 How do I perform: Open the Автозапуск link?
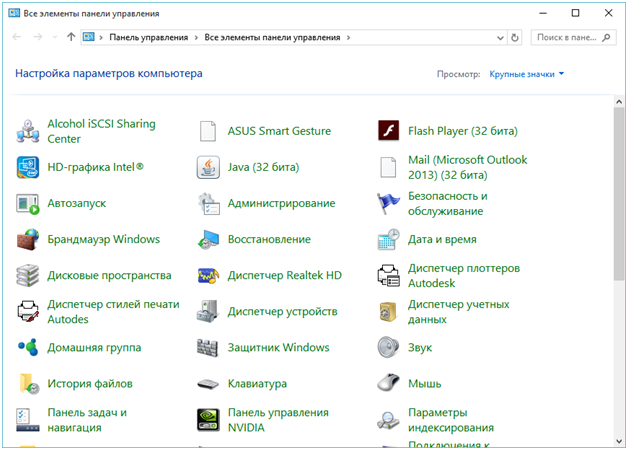(x=76, y=203)
